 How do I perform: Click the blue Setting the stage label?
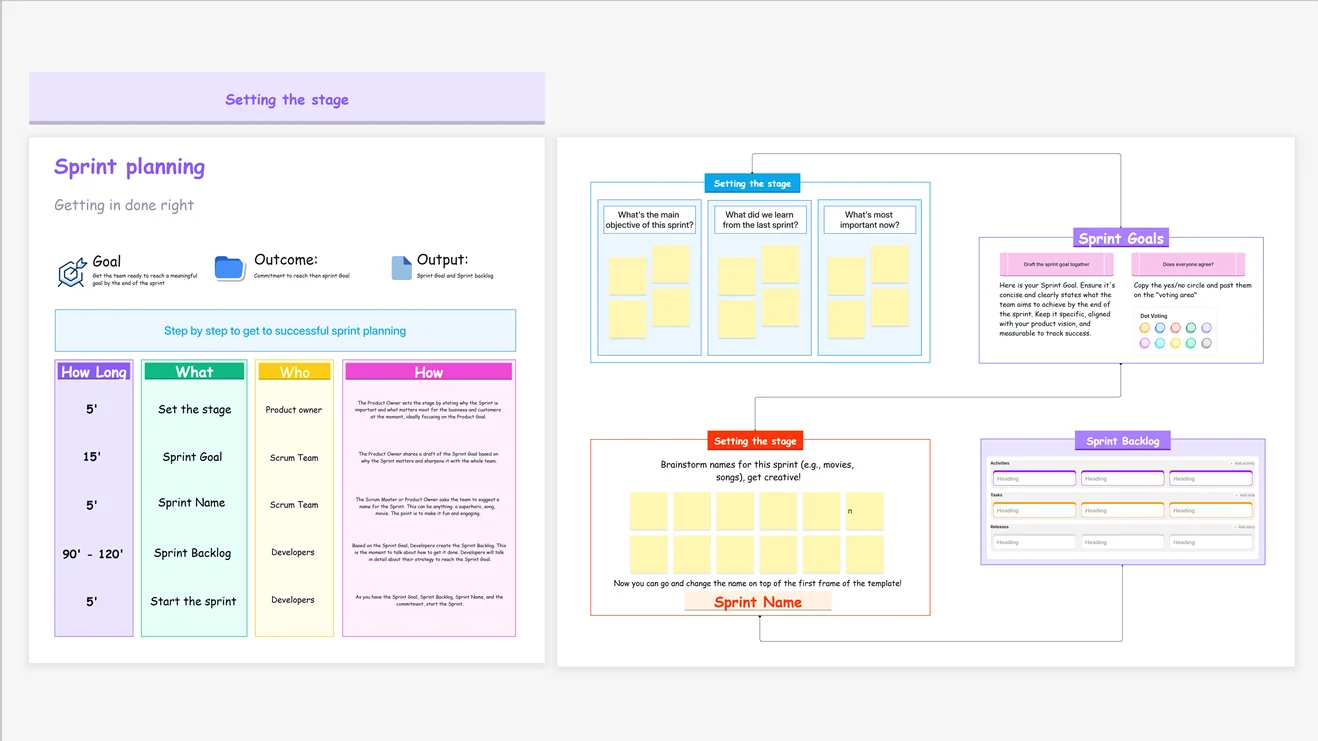click(x=752, y=183)
